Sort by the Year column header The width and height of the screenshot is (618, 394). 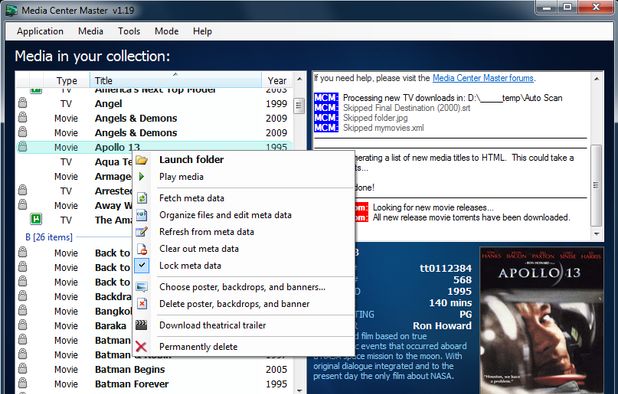point(277,80)
